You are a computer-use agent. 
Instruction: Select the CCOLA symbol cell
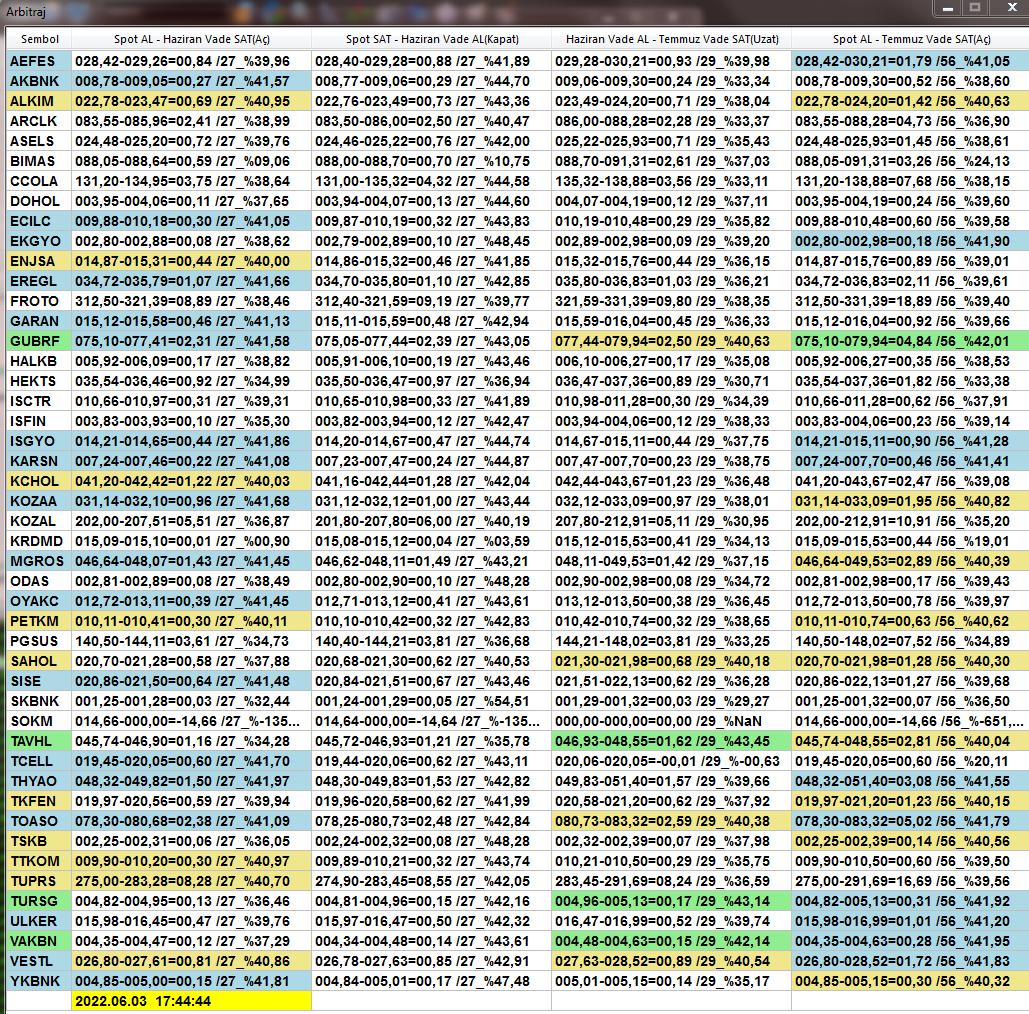tap(39, 181)
